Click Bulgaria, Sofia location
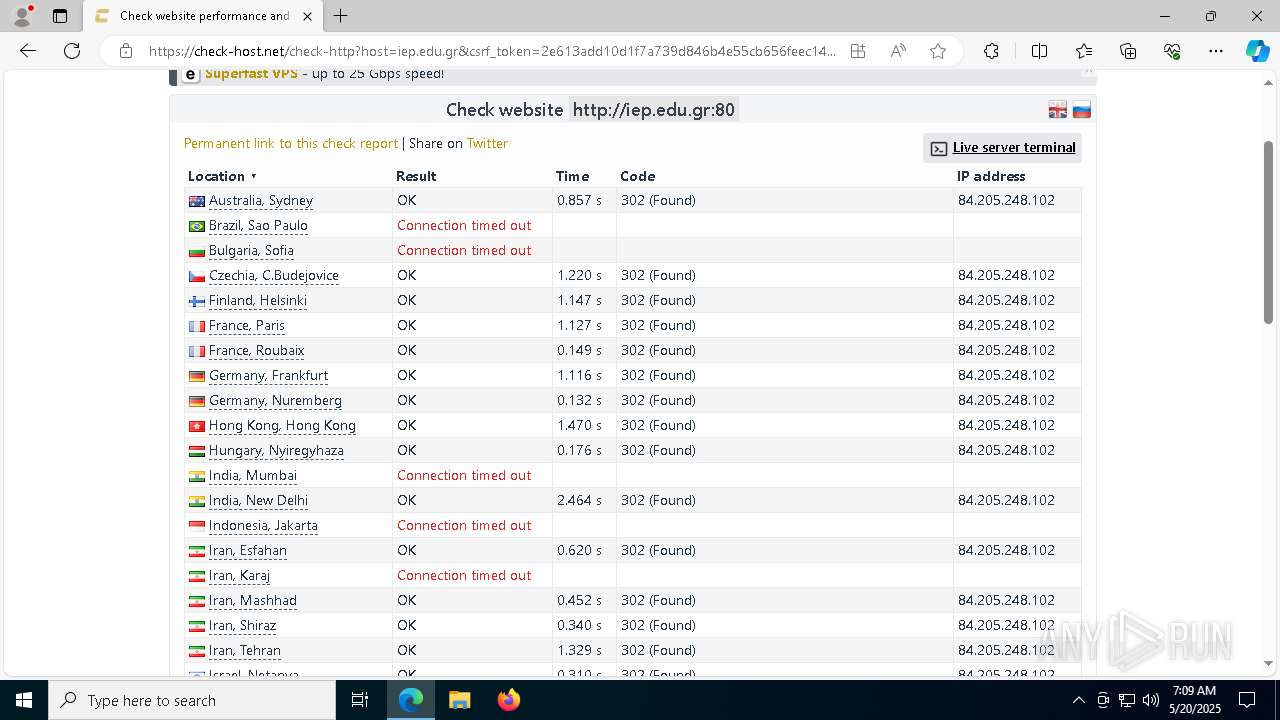The height and width of the screenshot is (720, 1280). [x=251, y=251]
